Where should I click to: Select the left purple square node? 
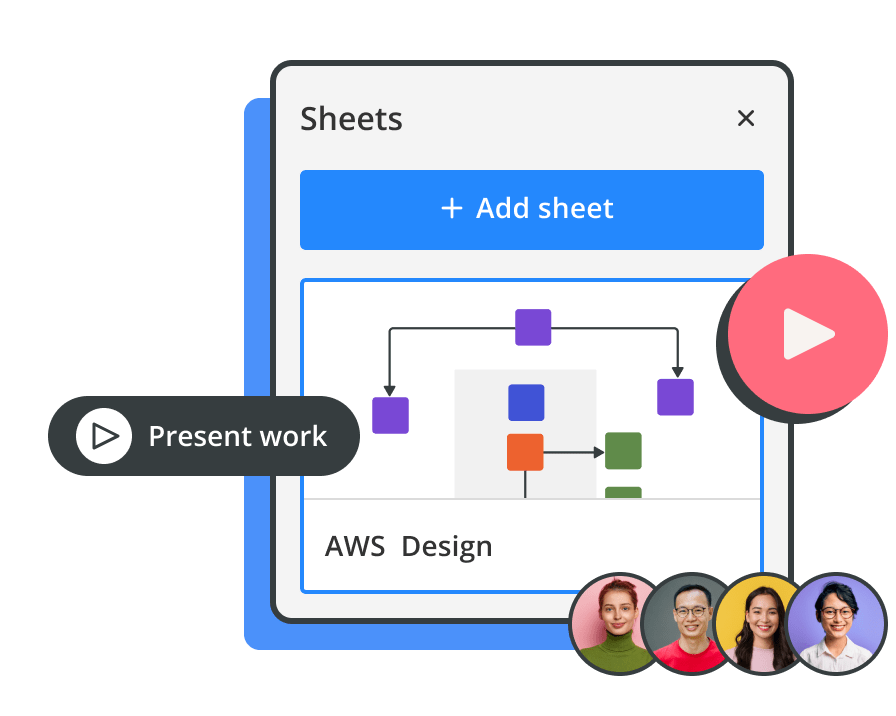click(x=390, y=415)
